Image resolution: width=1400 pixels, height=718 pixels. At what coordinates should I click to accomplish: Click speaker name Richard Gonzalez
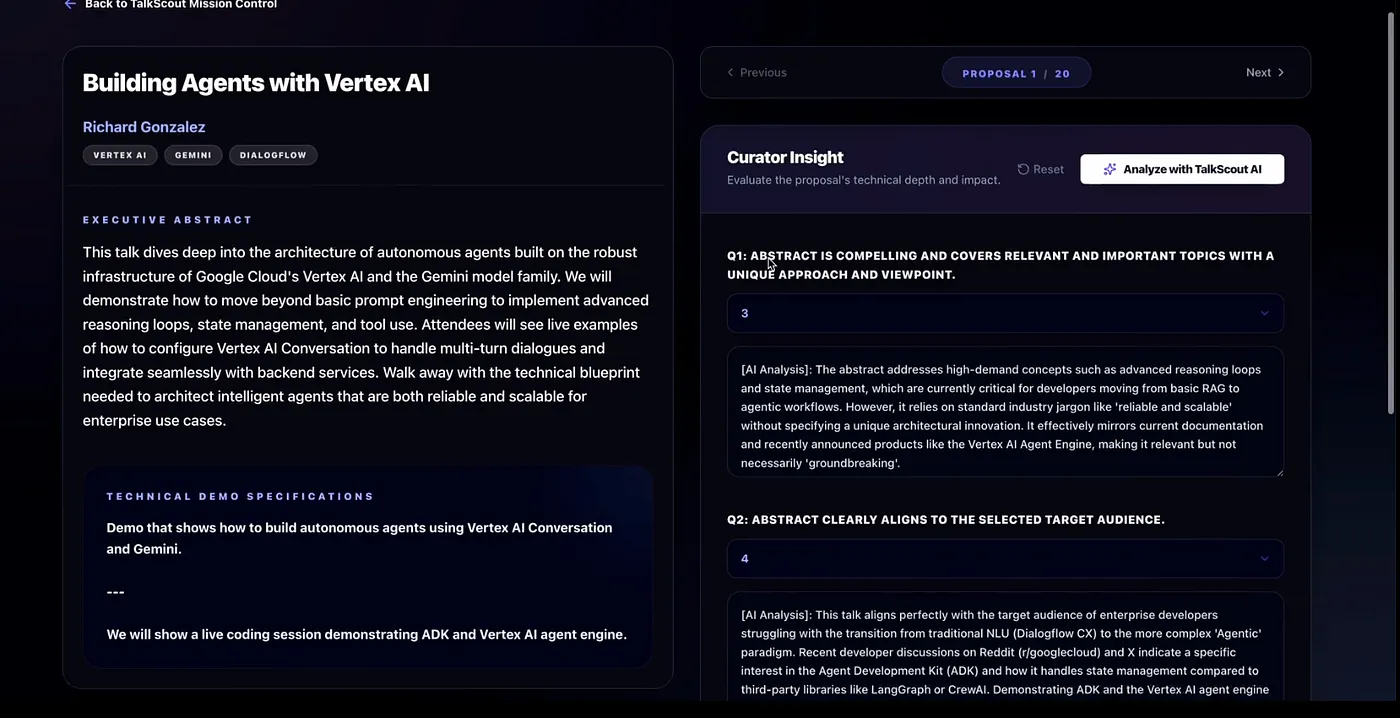pos(144,127)
